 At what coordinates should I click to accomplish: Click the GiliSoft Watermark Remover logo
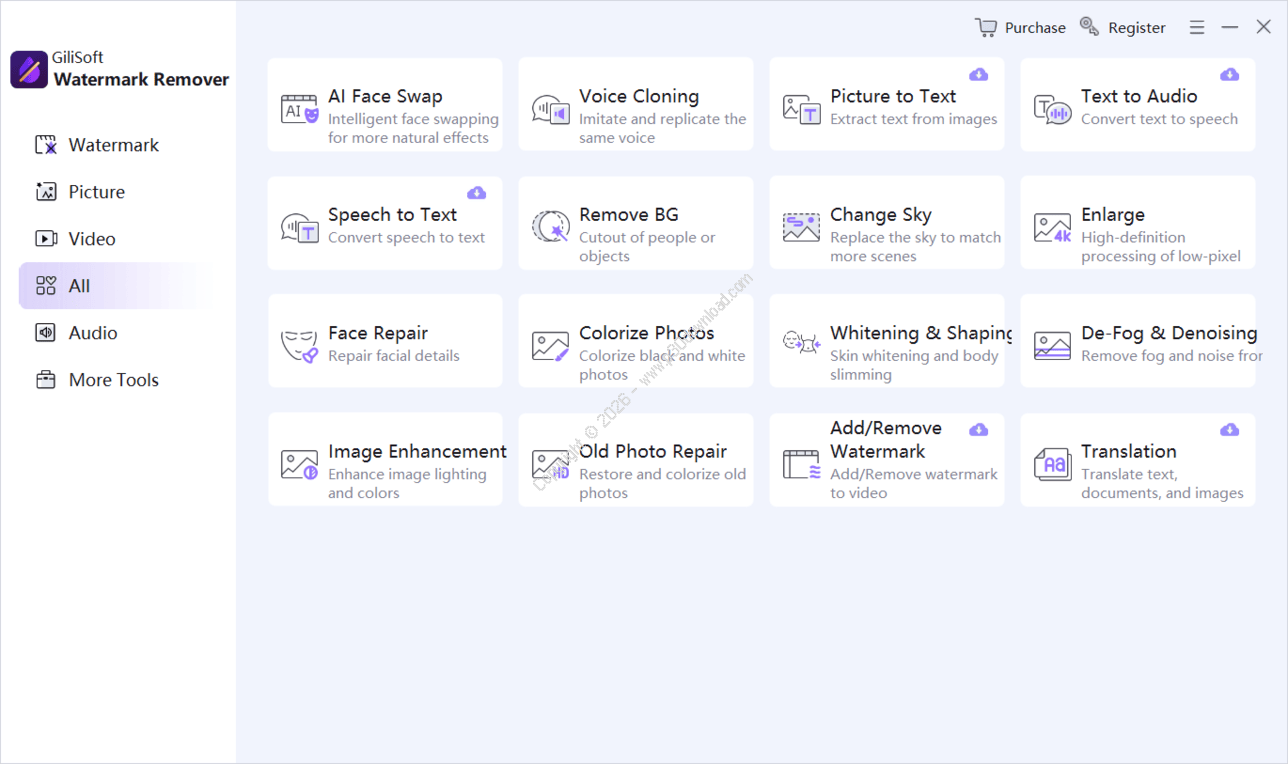pos(29,70)
